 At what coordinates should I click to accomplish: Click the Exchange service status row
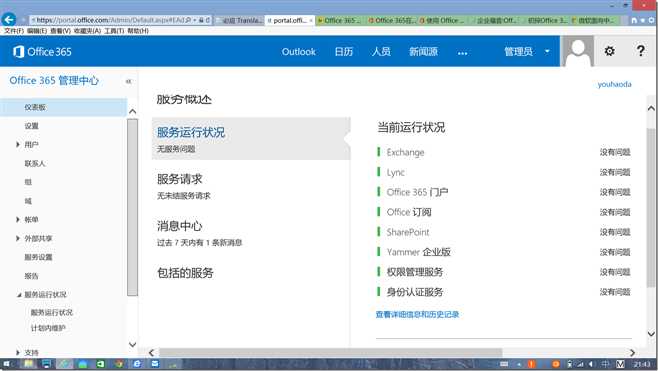pyautogui.click(x=504, y=152)
